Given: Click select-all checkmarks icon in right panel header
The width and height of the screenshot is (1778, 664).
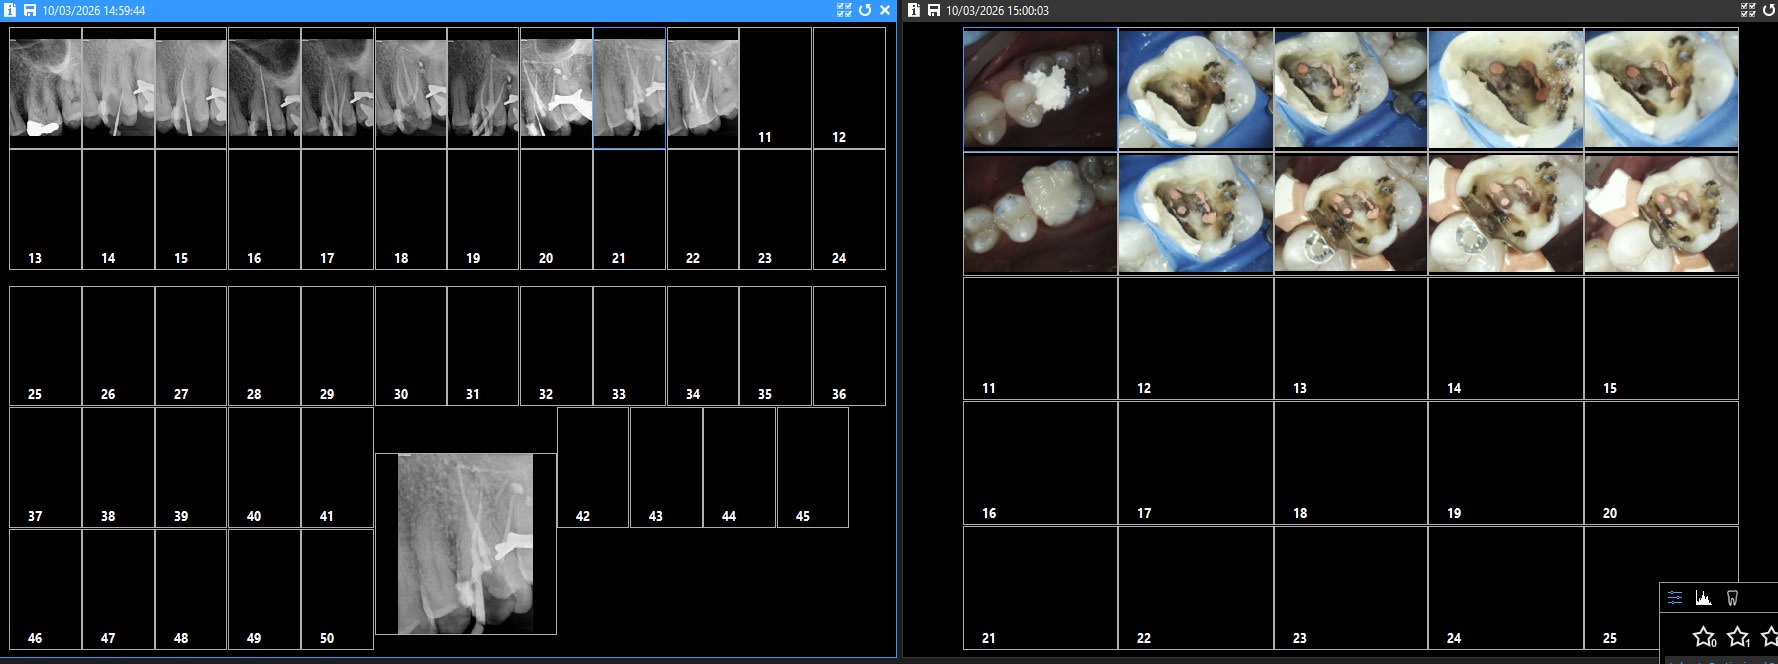Looking at the screenshot, I should [1748, 10].
